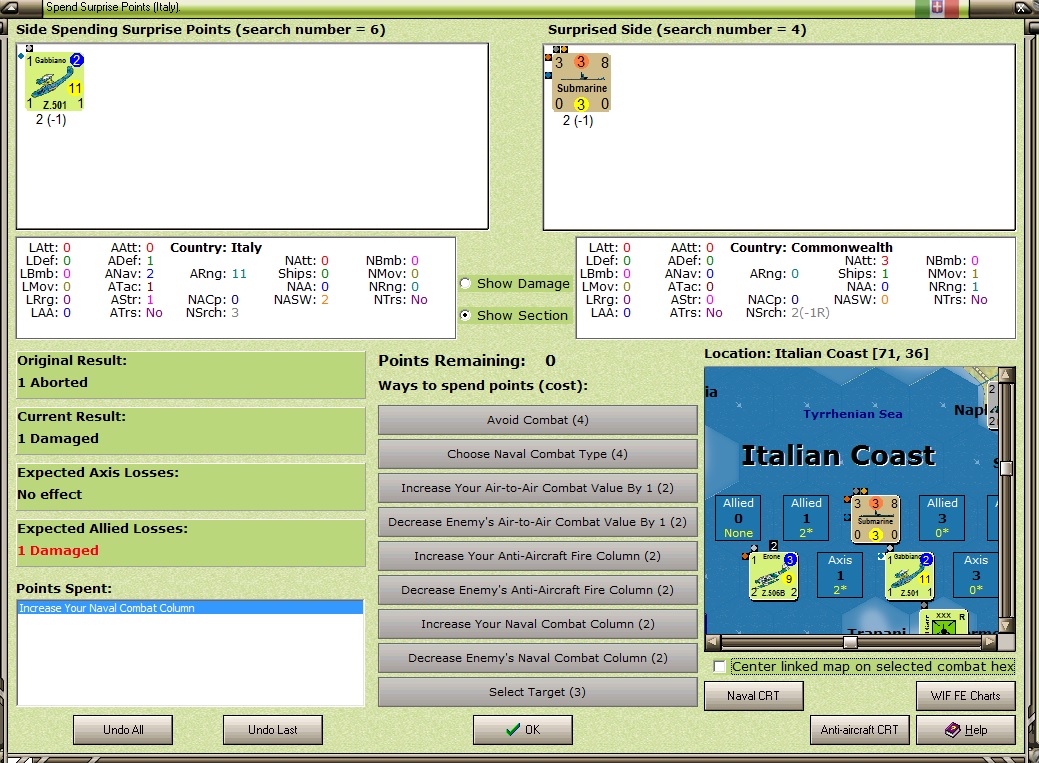Click the Allied 1 2* sea box

point(806,517)
